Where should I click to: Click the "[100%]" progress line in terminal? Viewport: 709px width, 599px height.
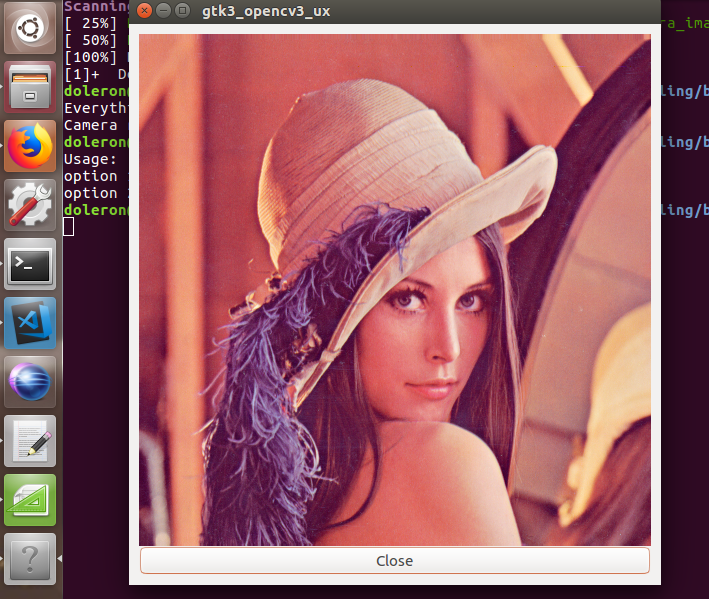90,57
